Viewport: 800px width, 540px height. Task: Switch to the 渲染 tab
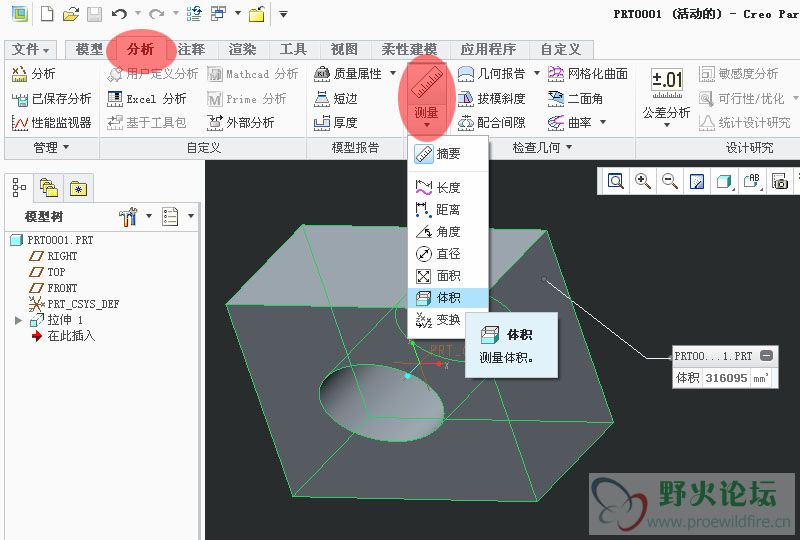242,50
